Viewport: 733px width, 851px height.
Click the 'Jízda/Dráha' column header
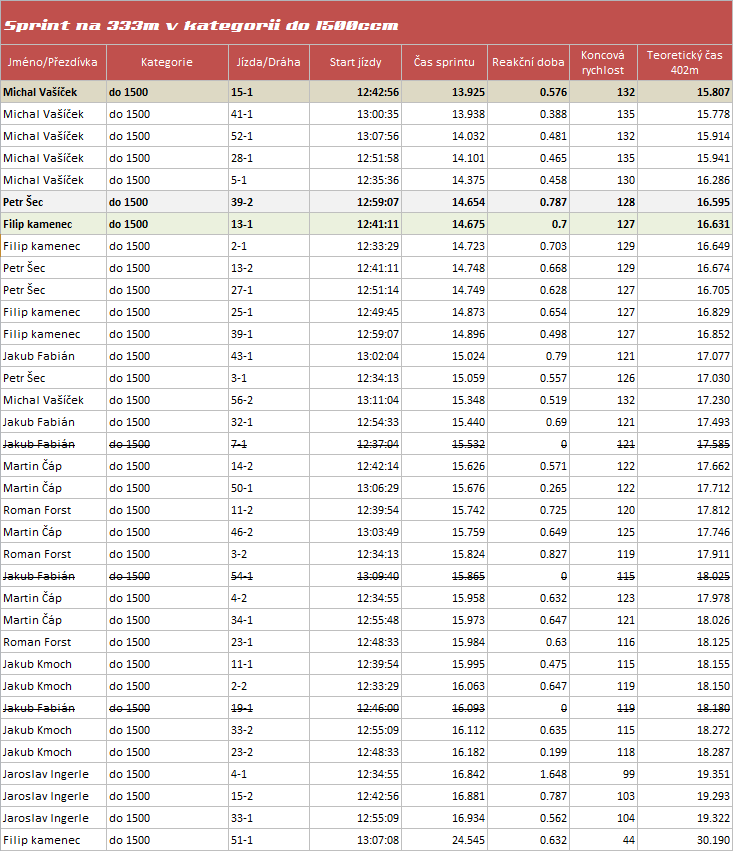[x=267, y=62]
